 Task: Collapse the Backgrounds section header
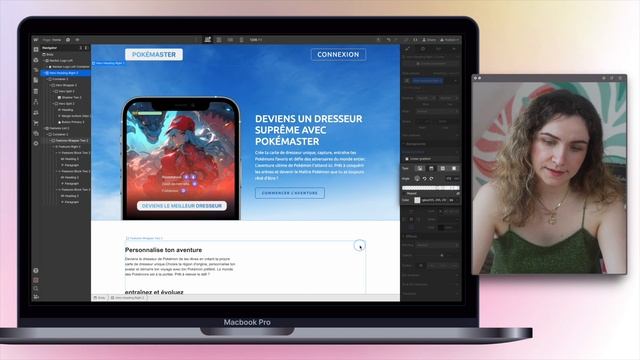click(x=430, y=144)
